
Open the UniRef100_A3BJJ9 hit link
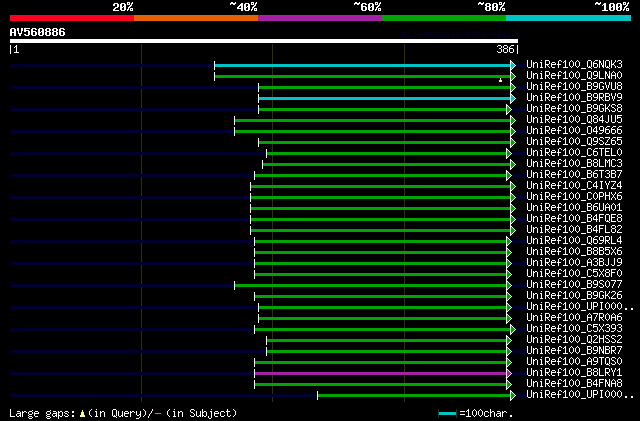point(574,263)
